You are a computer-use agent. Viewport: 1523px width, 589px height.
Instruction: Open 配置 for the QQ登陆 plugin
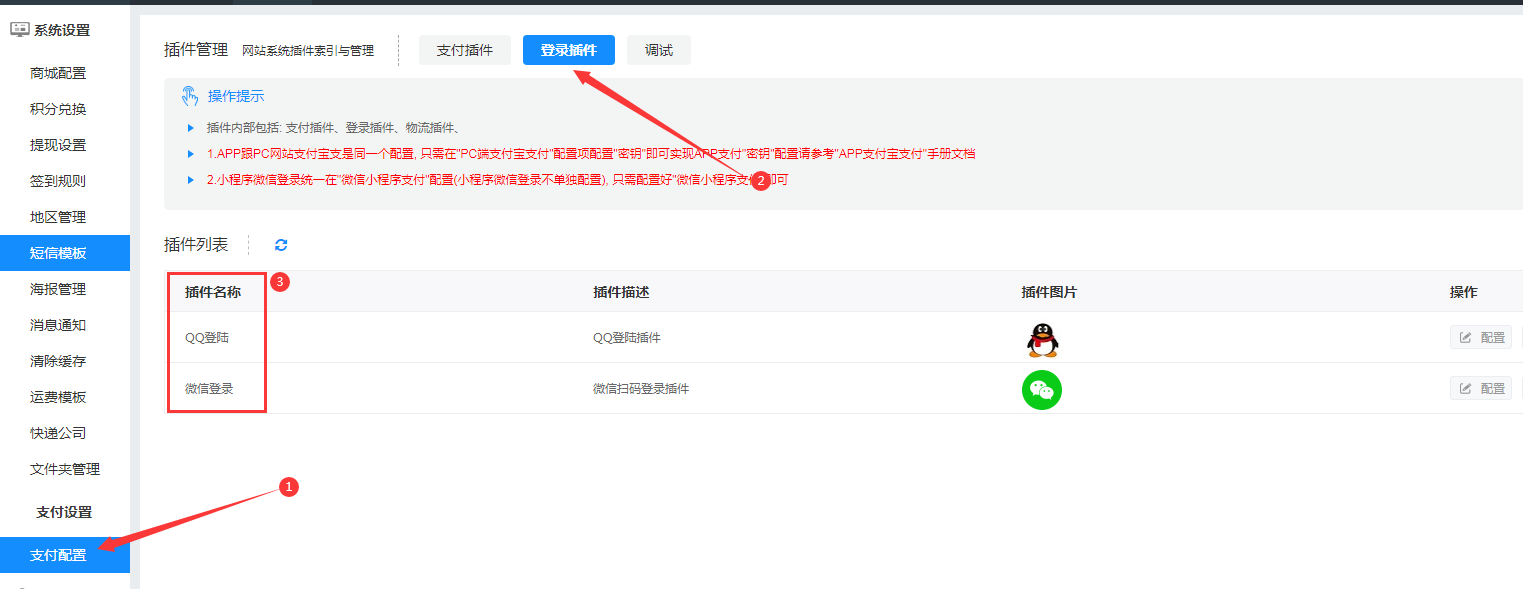pos(1480,337)
